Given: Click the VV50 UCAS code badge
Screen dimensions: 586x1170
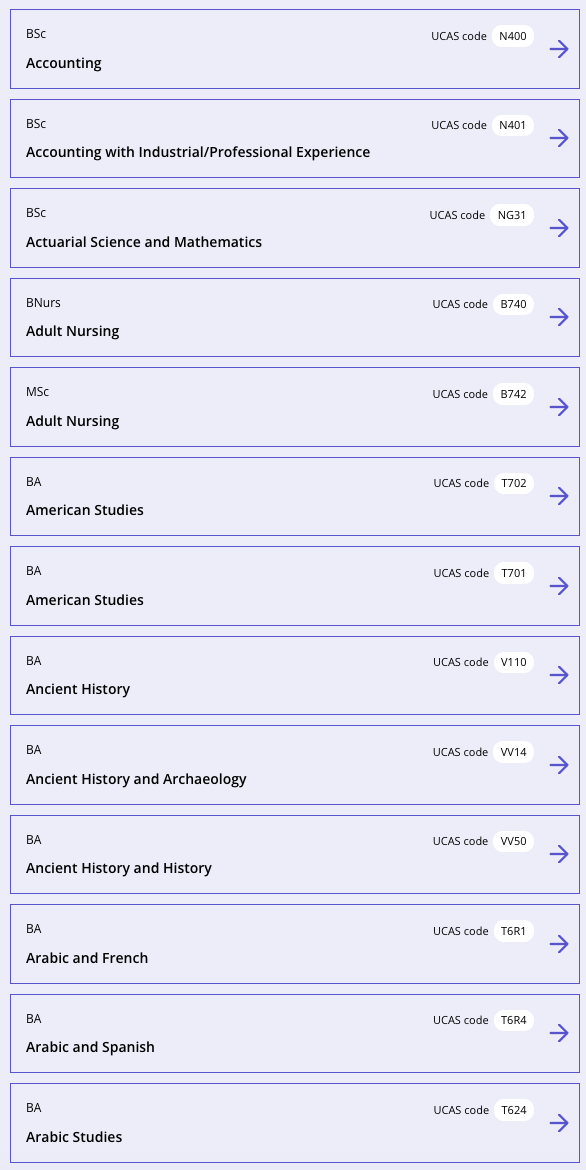Looking at the screenshot, I should 514,842.
